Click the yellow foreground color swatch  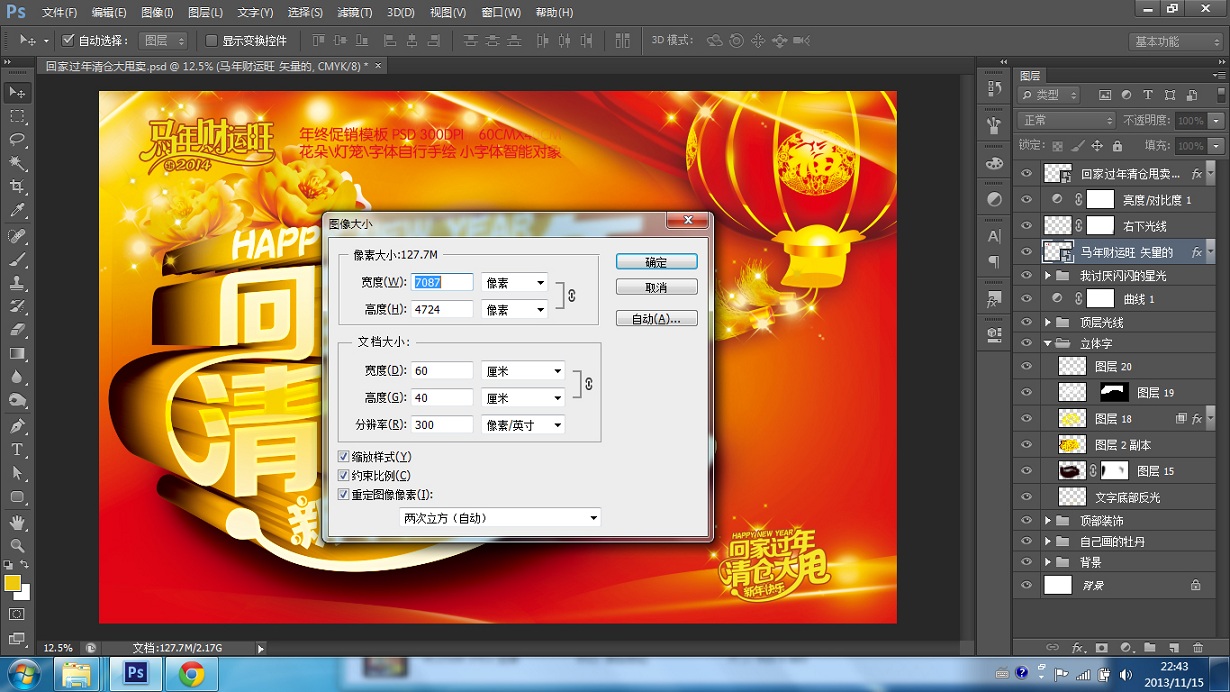pos(13,583)
